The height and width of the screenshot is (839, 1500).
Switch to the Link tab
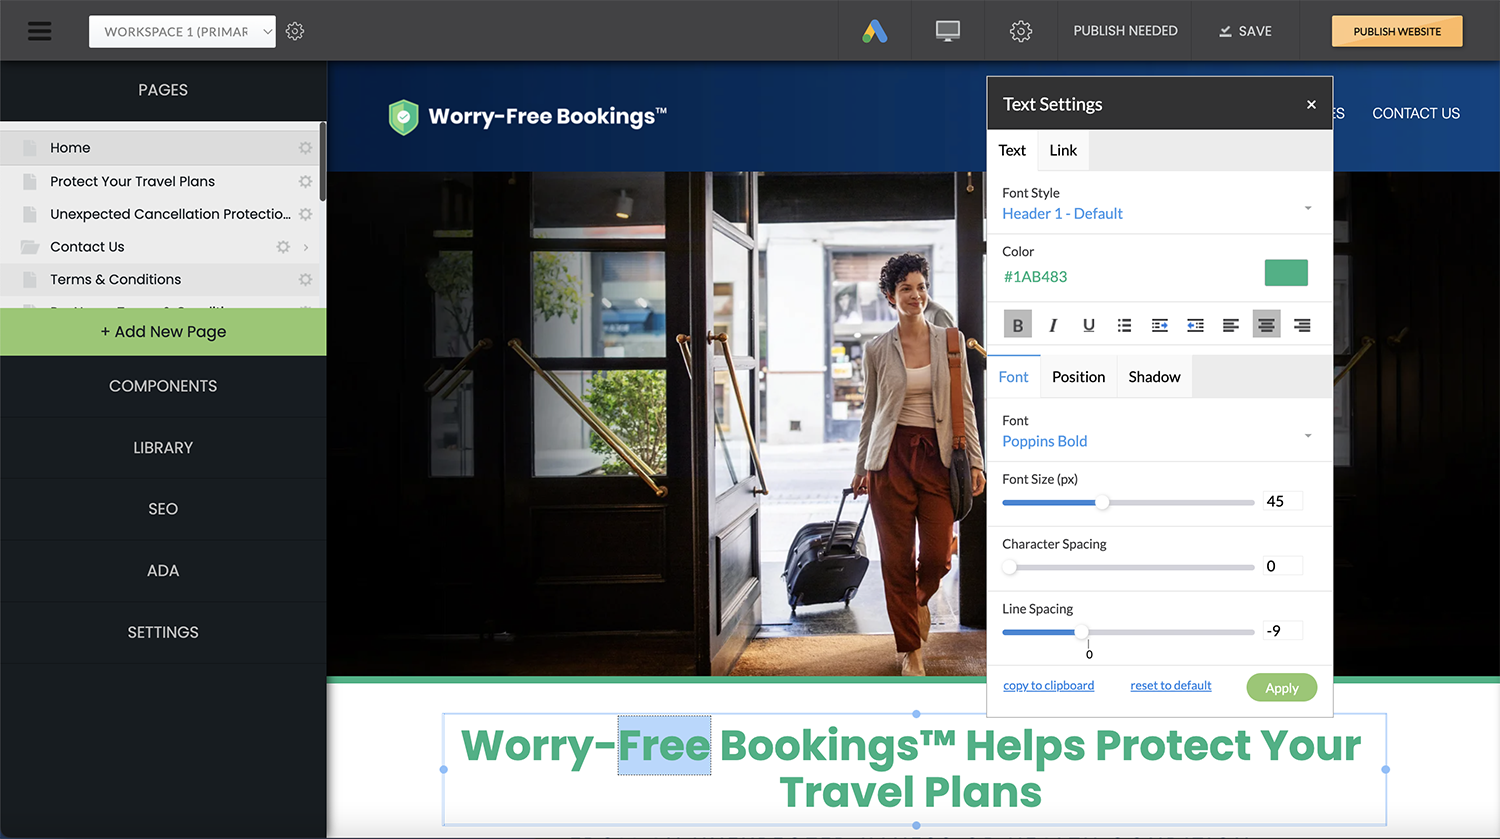(x=1063, y=150)
